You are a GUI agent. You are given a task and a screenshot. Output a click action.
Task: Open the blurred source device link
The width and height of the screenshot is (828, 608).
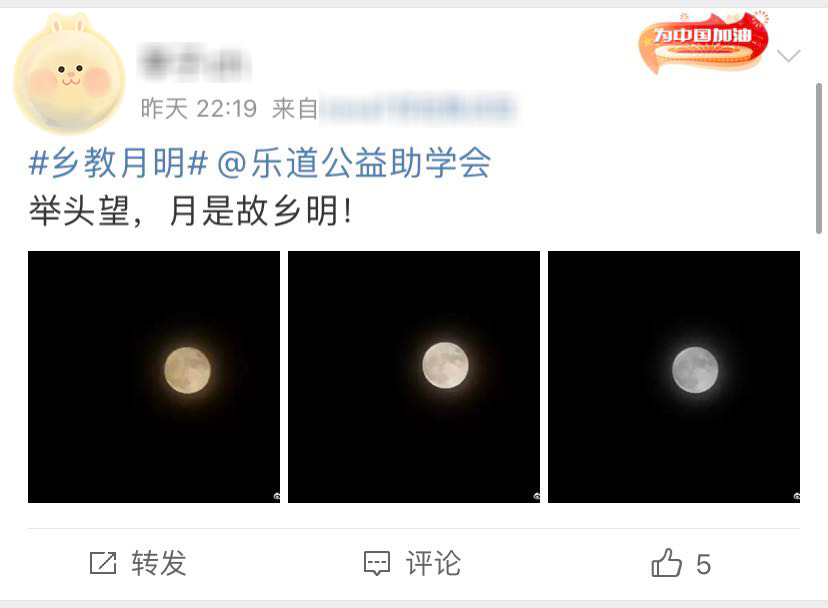point(418,109)
